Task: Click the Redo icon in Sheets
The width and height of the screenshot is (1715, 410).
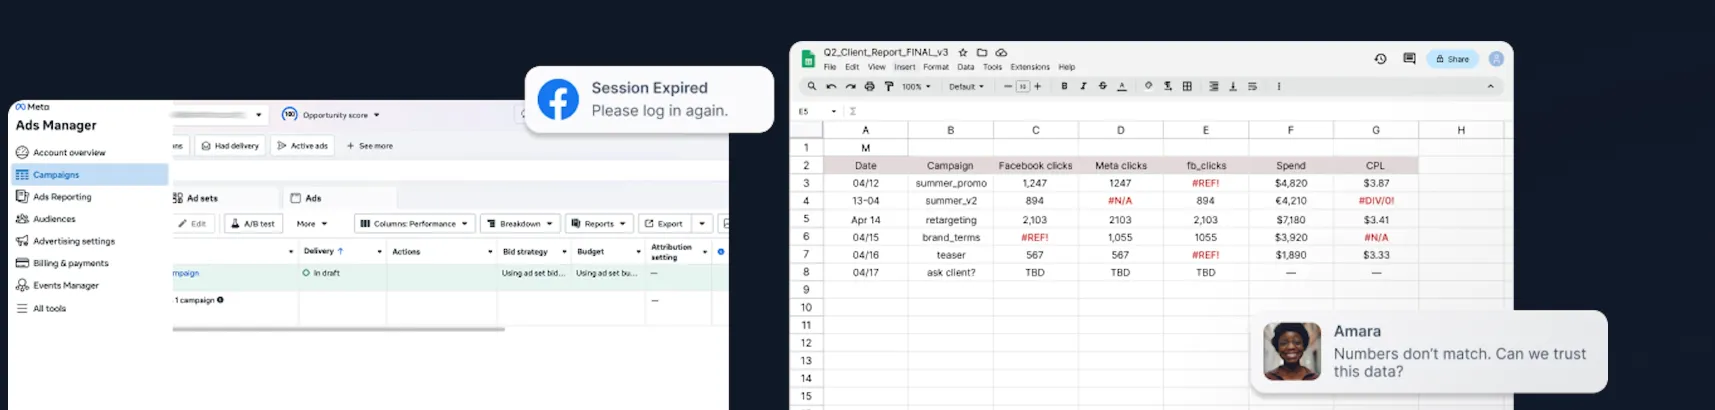Action: pos(850,87)
